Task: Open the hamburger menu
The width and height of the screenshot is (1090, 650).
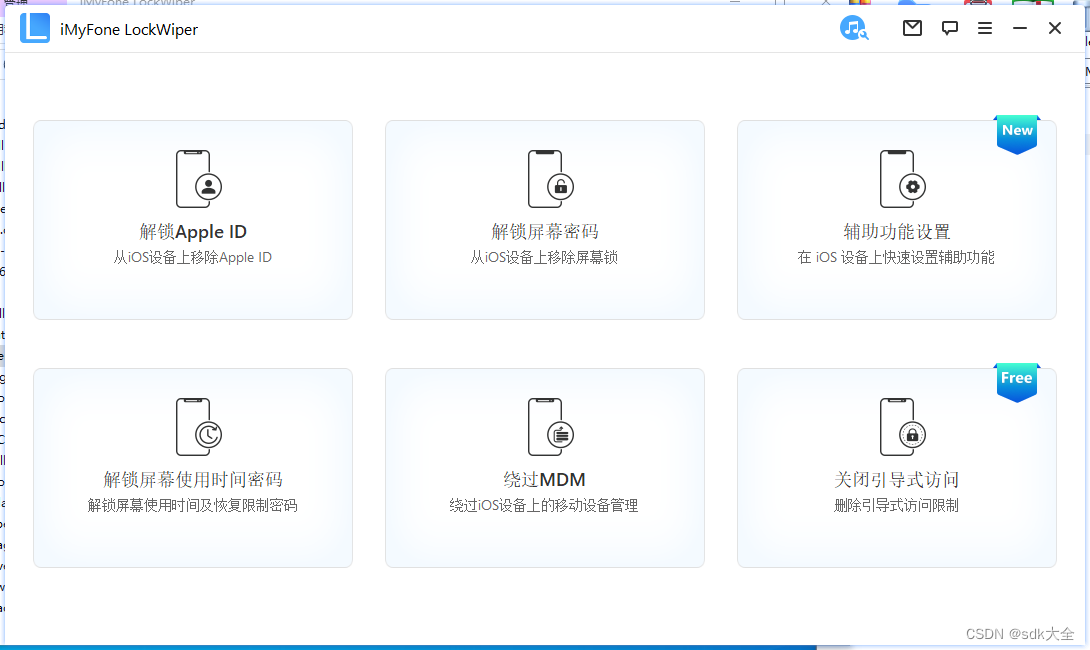Action: click(985, 28)
